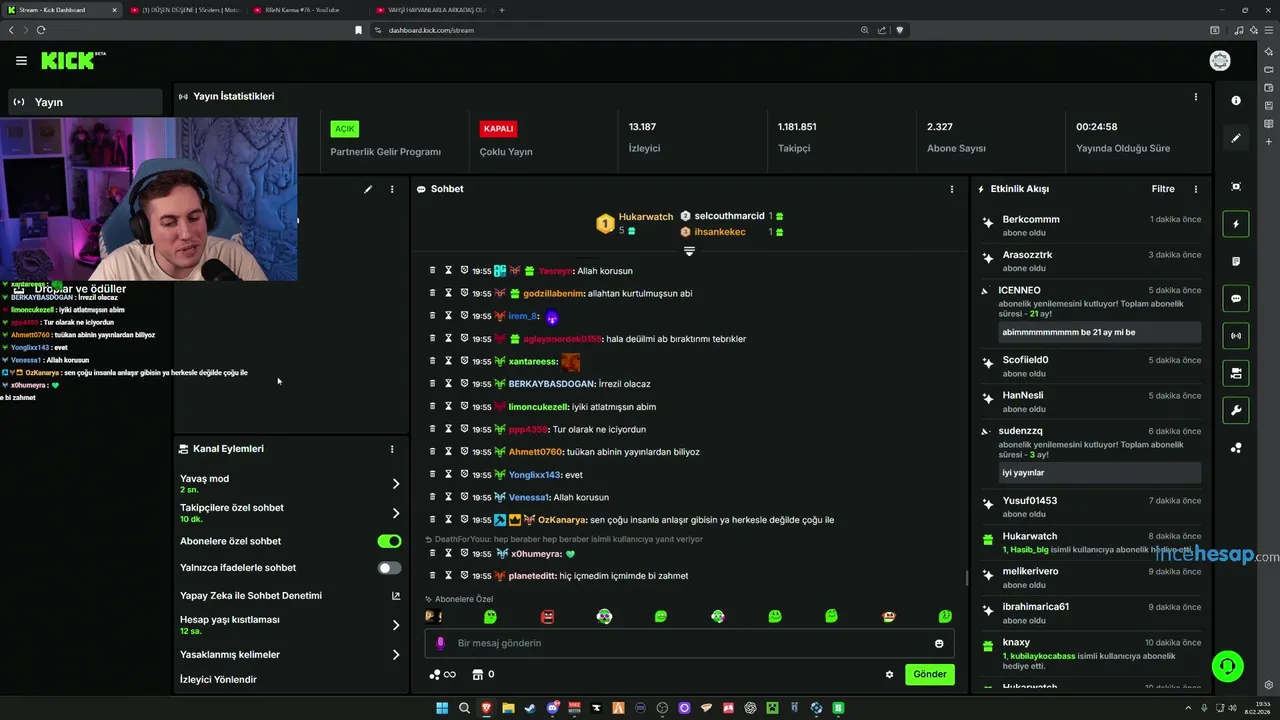1280x720 pixels.
Task: Toggle the broadcast signal widget in right sidebar
Action: click(x=1236, y=336)
